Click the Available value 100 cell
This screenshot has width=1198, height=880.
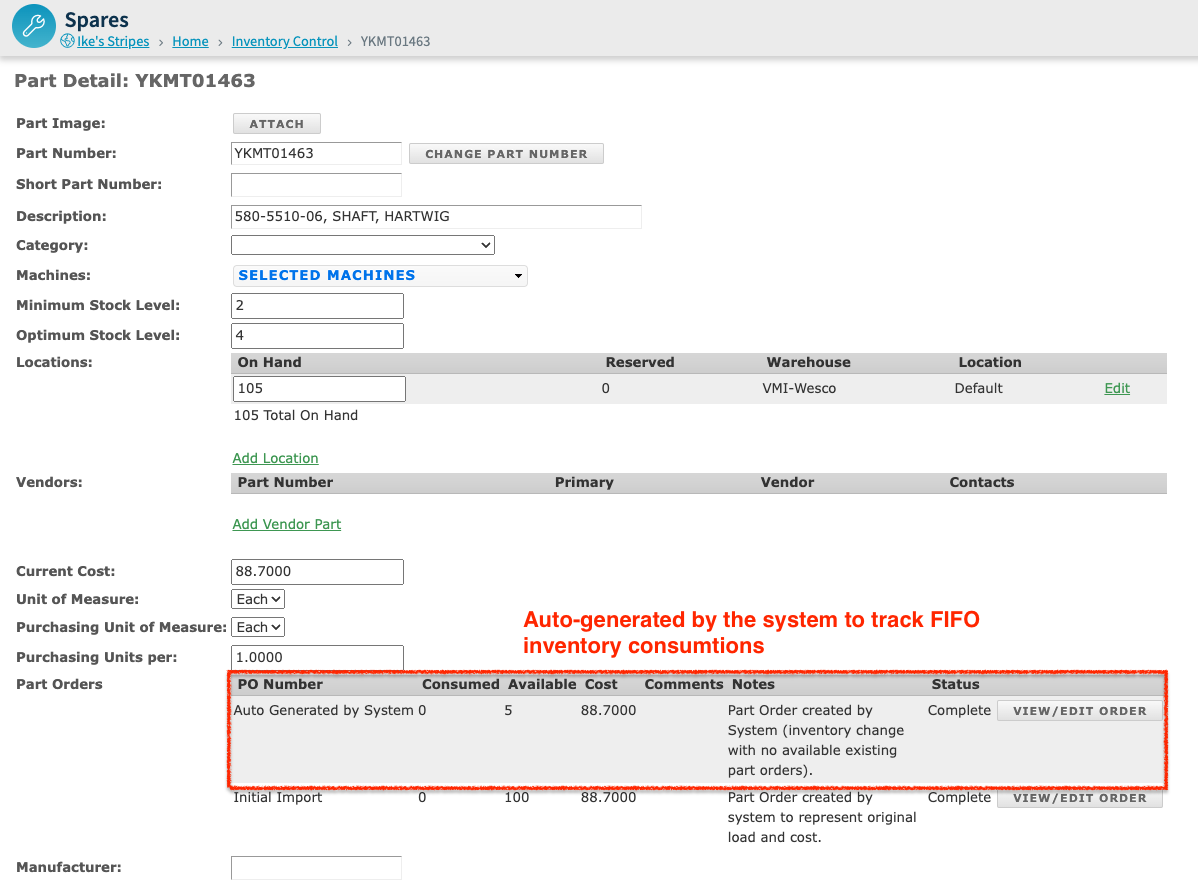[516, 798]
